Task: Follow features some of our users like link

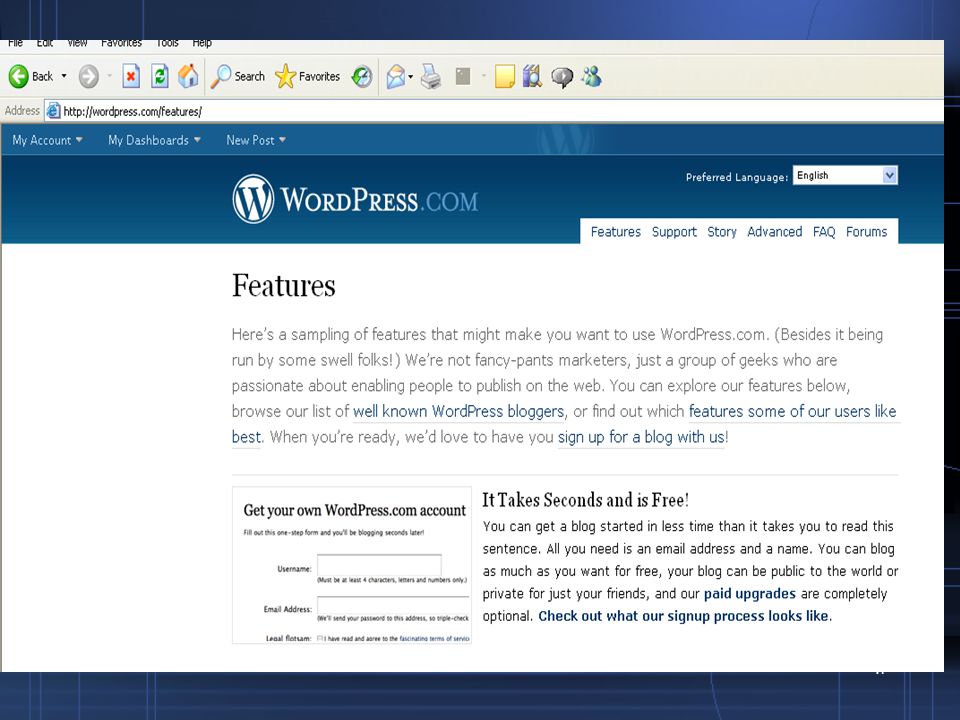Action: tap(792, 411)
